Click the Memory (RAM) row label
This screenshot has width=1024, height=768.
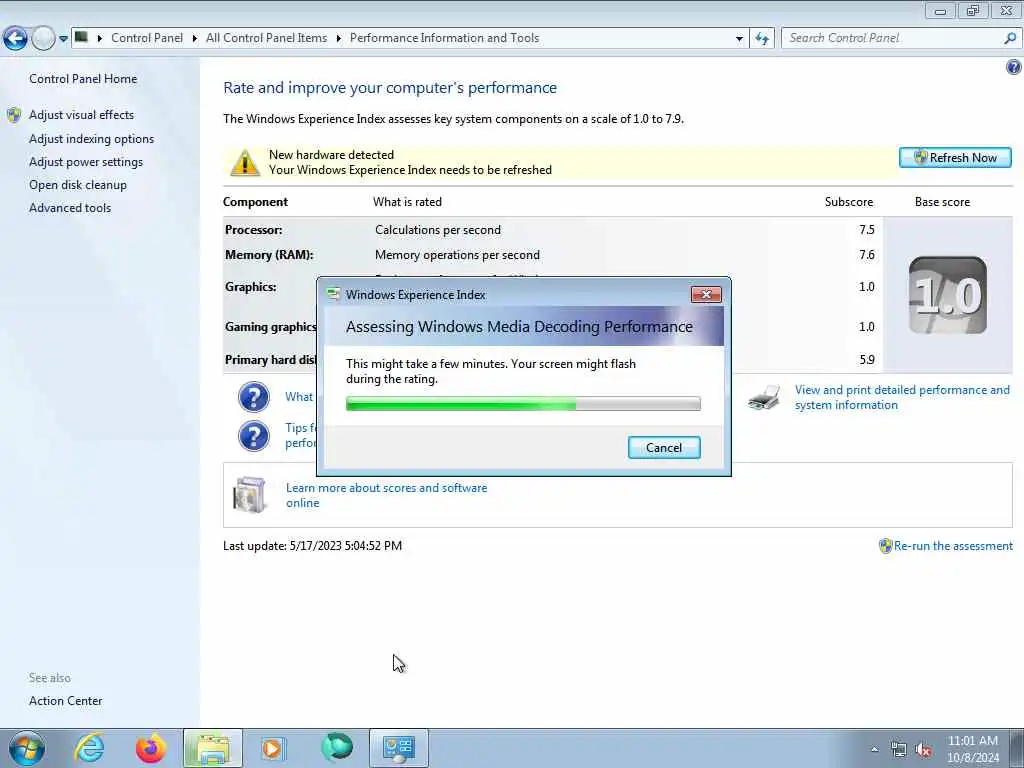[269, 255]
